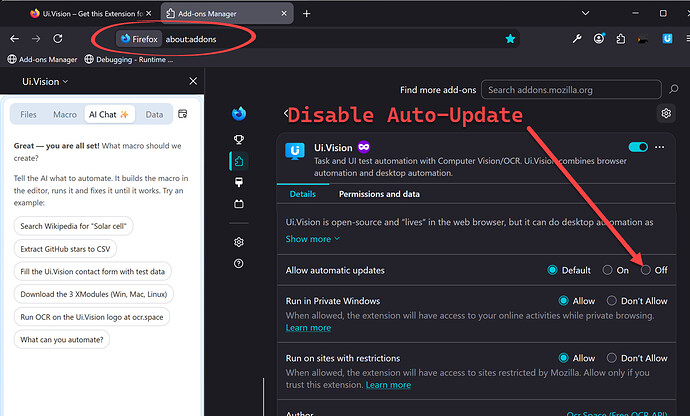Switch to the Ui.Vision extension browser tab
The width and height of the screenshot is (690, 416).
click(x=90, y=14)
